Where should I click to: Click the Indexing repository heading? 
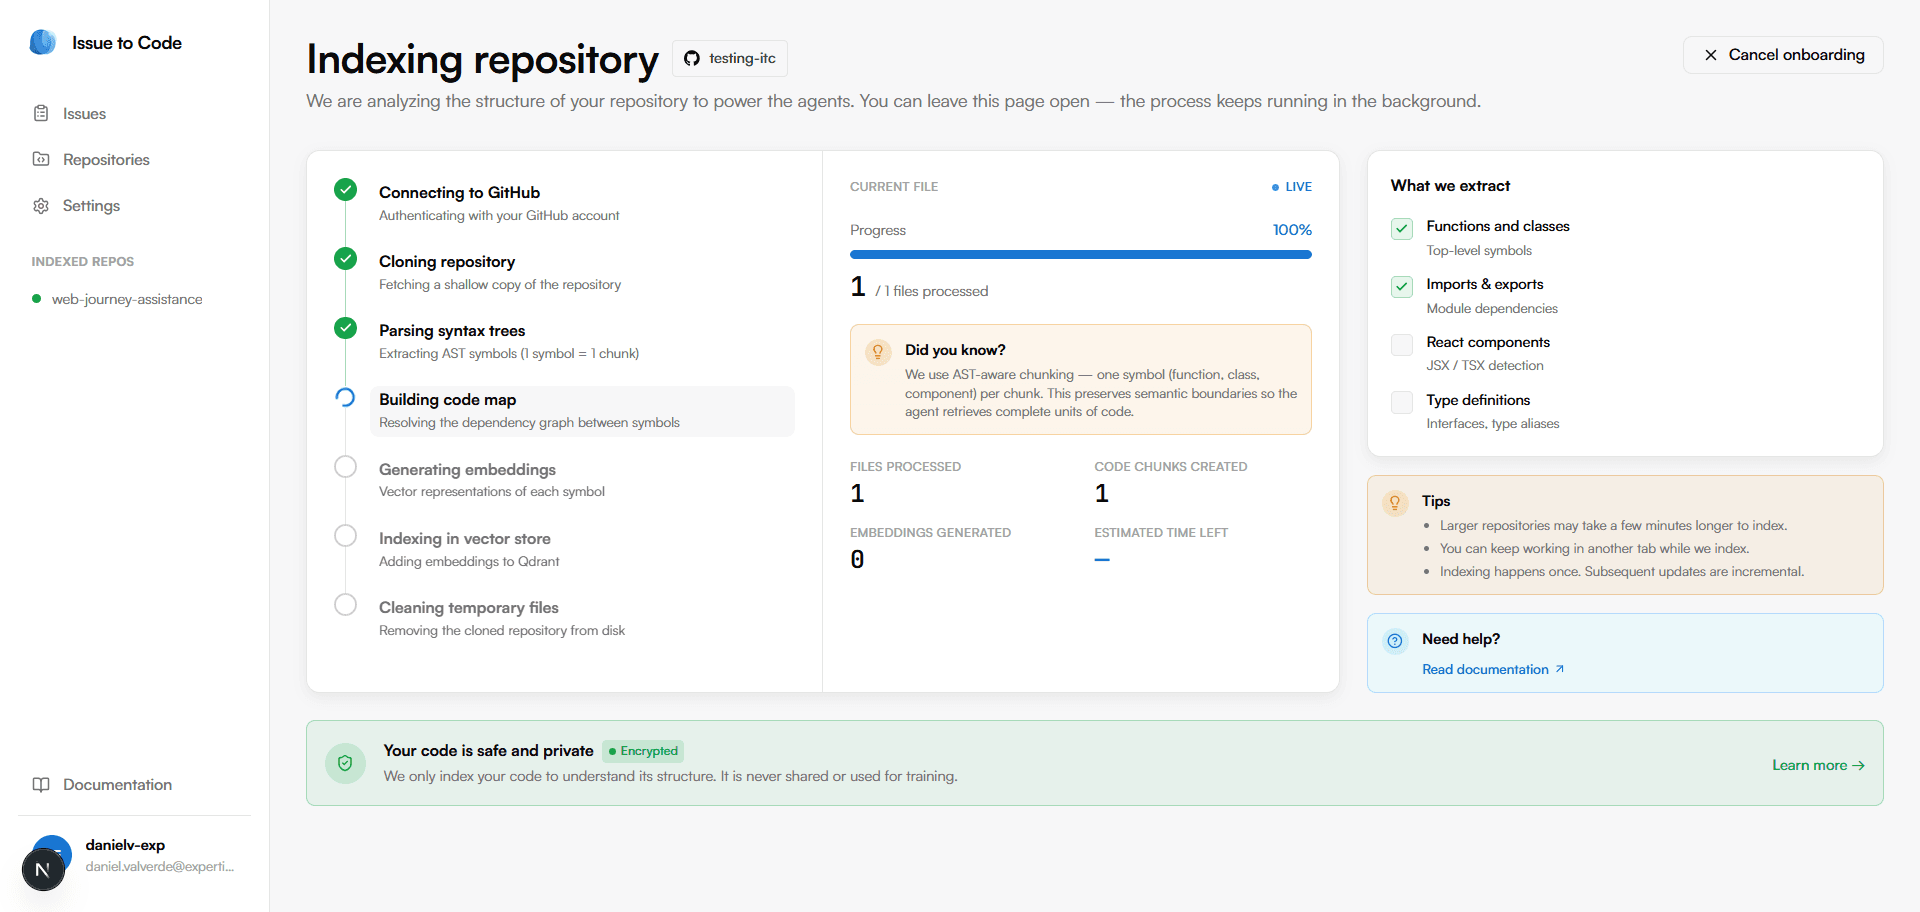pyautogui.click(x=482, y=59)
